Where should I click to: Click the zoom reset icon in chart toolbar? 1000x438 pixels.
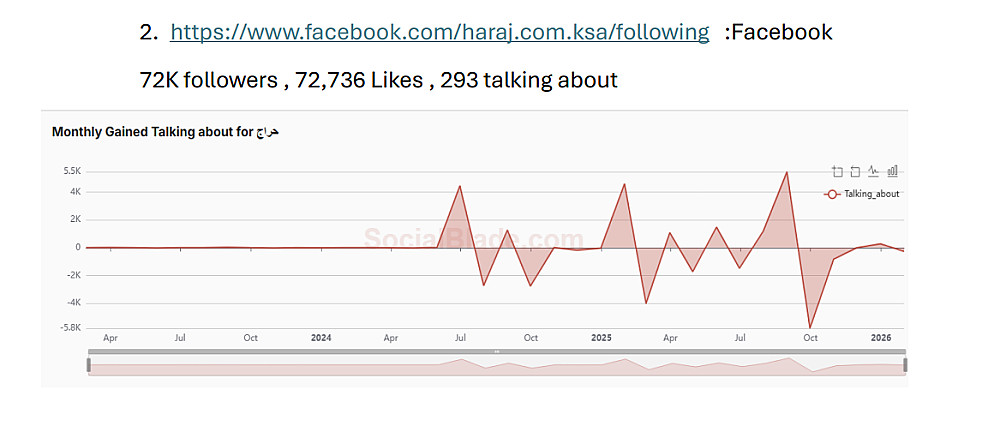click(855, 171)
